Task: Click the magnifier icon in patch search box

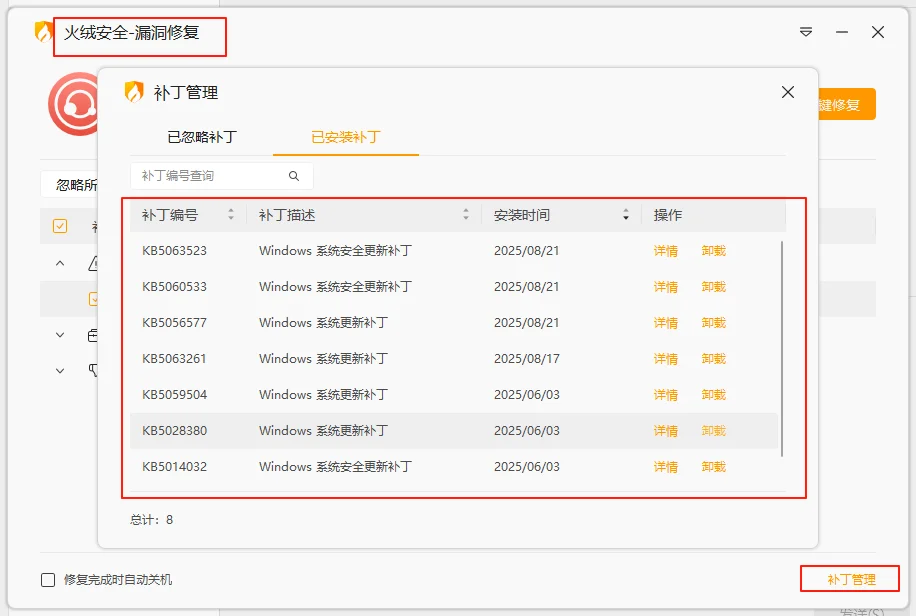Action: point(294,174)
